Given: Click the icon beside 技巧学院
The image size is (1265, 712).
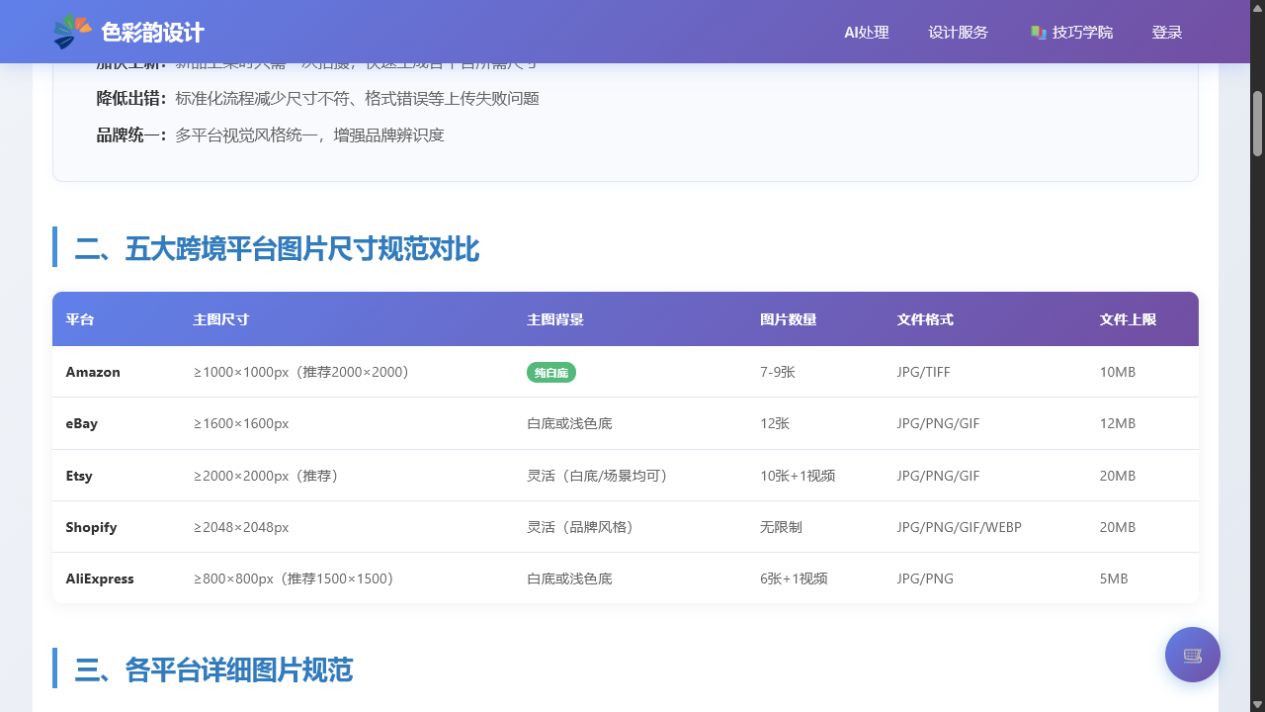Looking at the screenshot, I should 1038,32.
